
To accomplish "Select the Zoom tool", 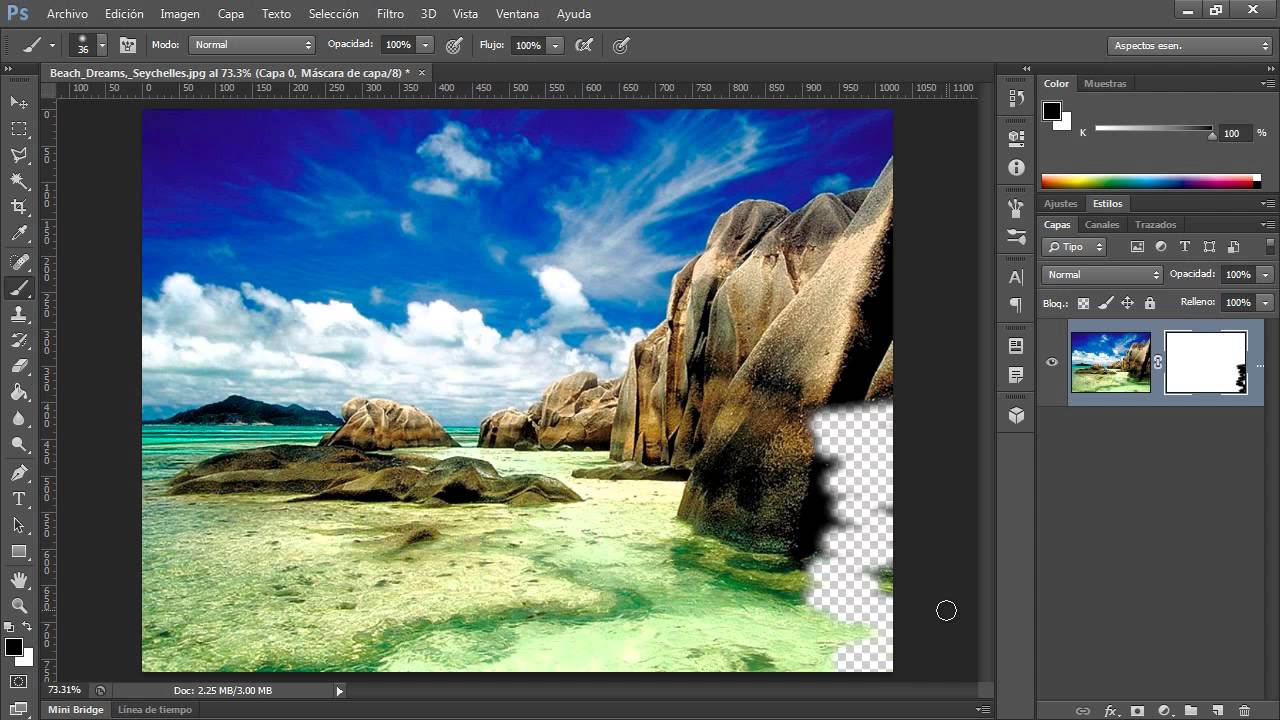I will tap(19, 605).
